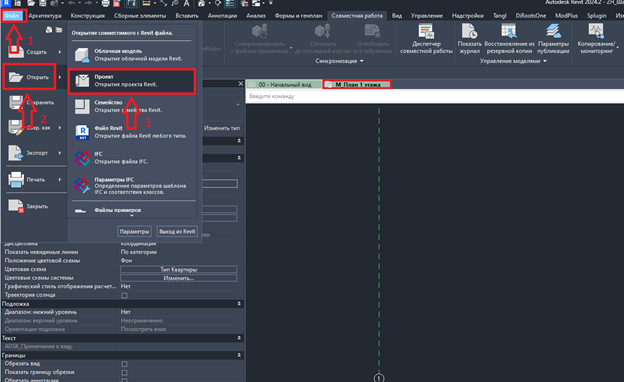Toggle the Обрезать вид checkbox

point(125,364)
